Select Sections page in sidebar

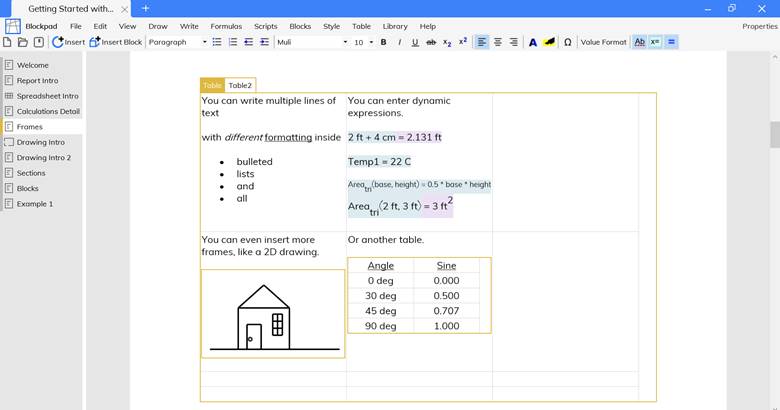tap(42, 173)
